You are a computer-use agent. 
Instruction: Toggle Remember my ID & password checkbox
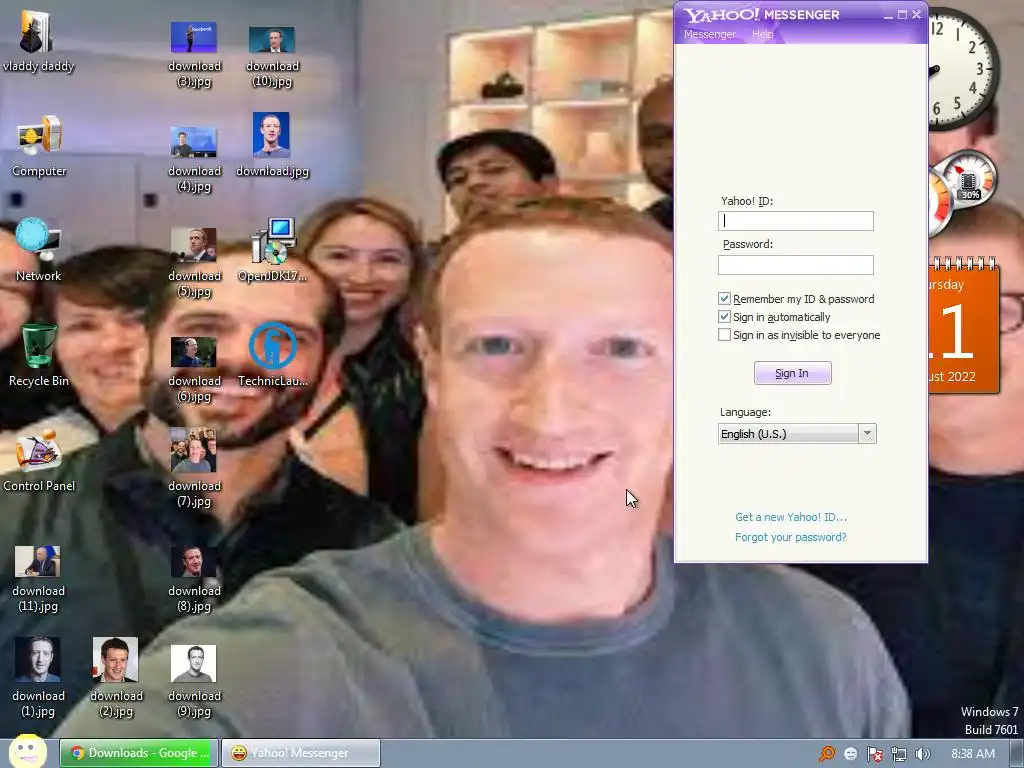(724, 298)
